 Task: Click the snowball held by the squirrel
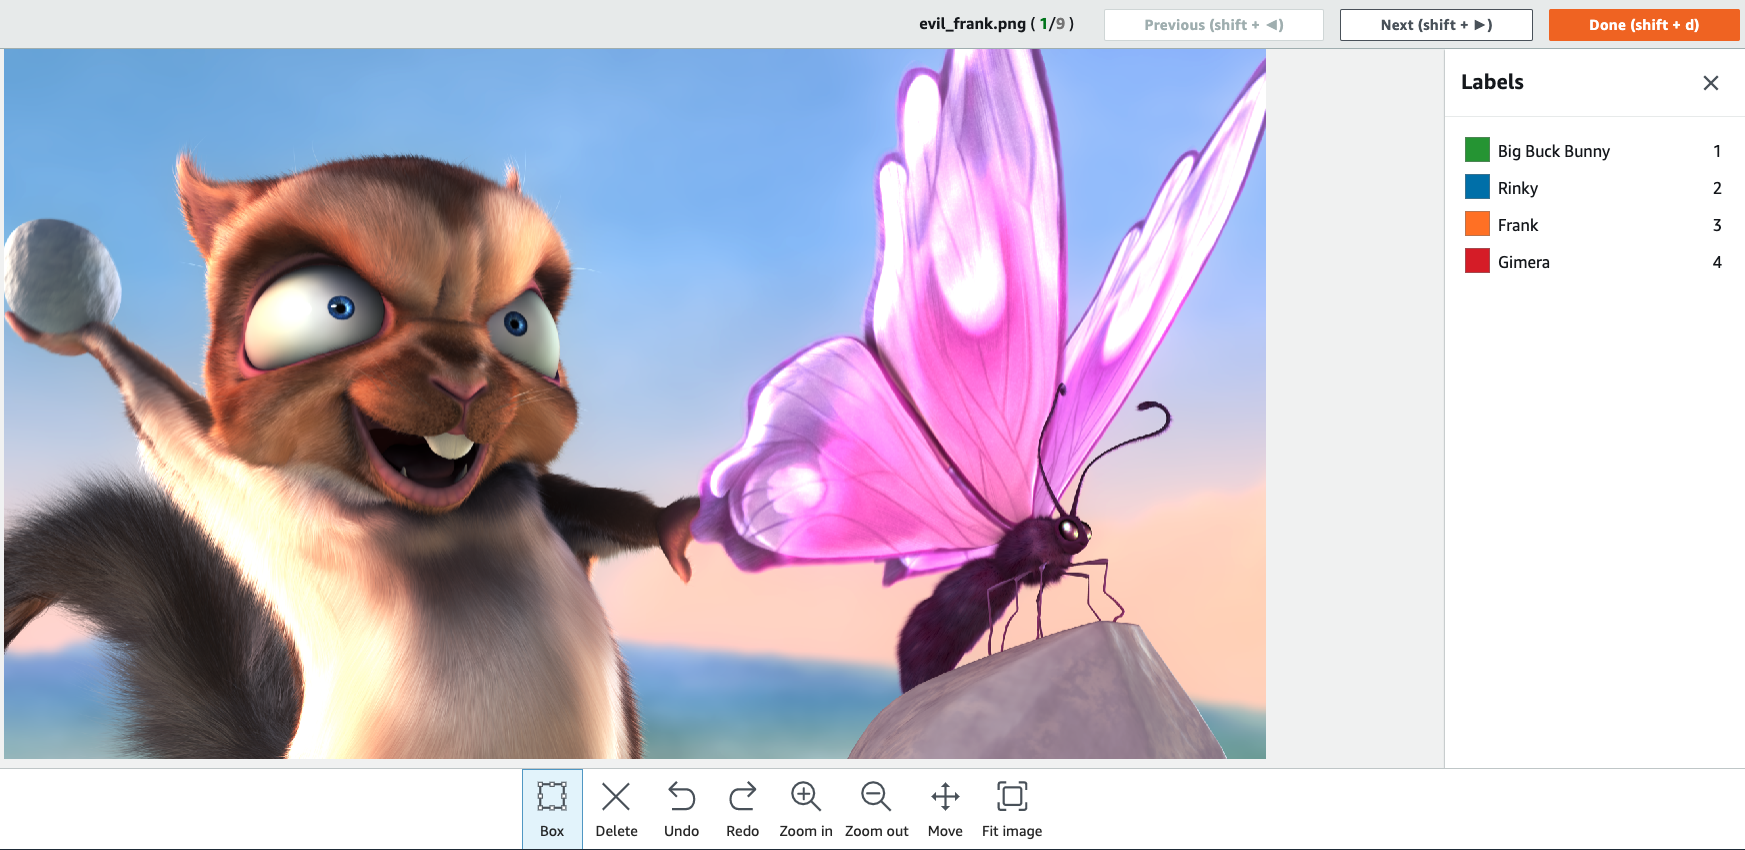[60, 276]
